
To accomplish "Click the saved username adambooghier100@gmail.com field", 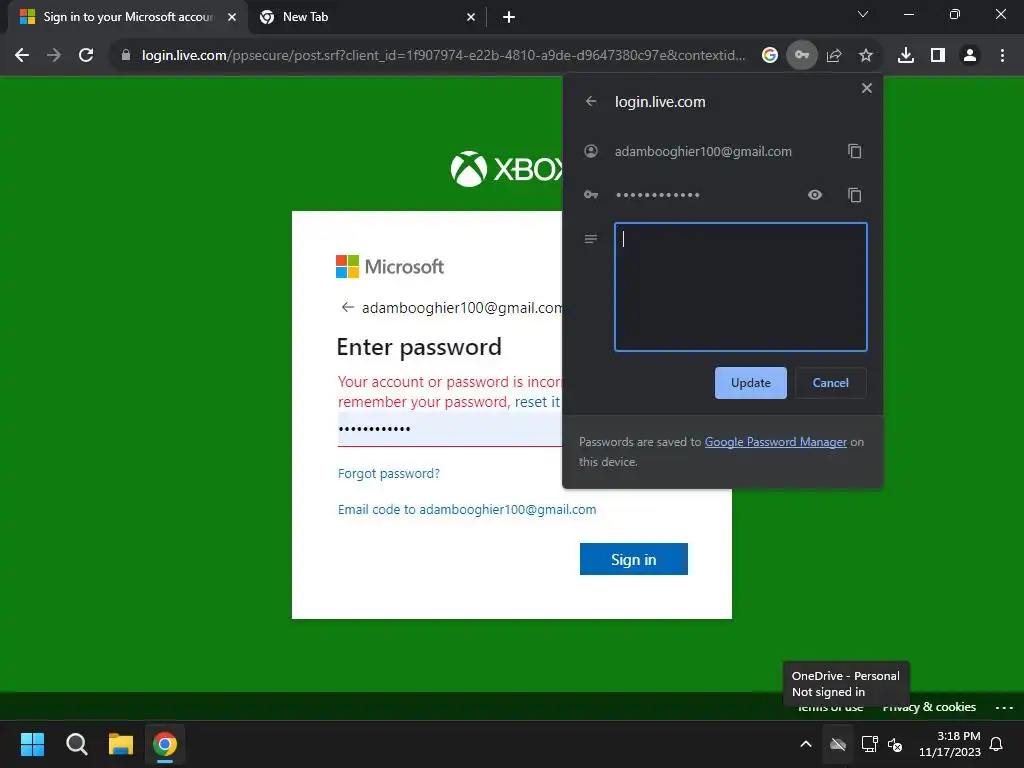I will (703, 152).
